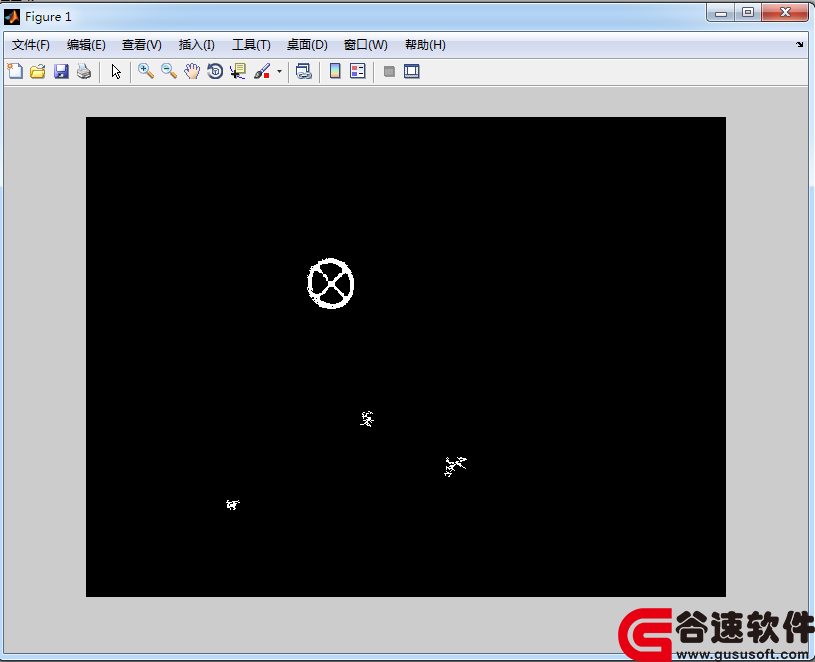The image size is (815, 662).
Task: Select the Edit Plot arrow tool
Action: pos(116,71)
